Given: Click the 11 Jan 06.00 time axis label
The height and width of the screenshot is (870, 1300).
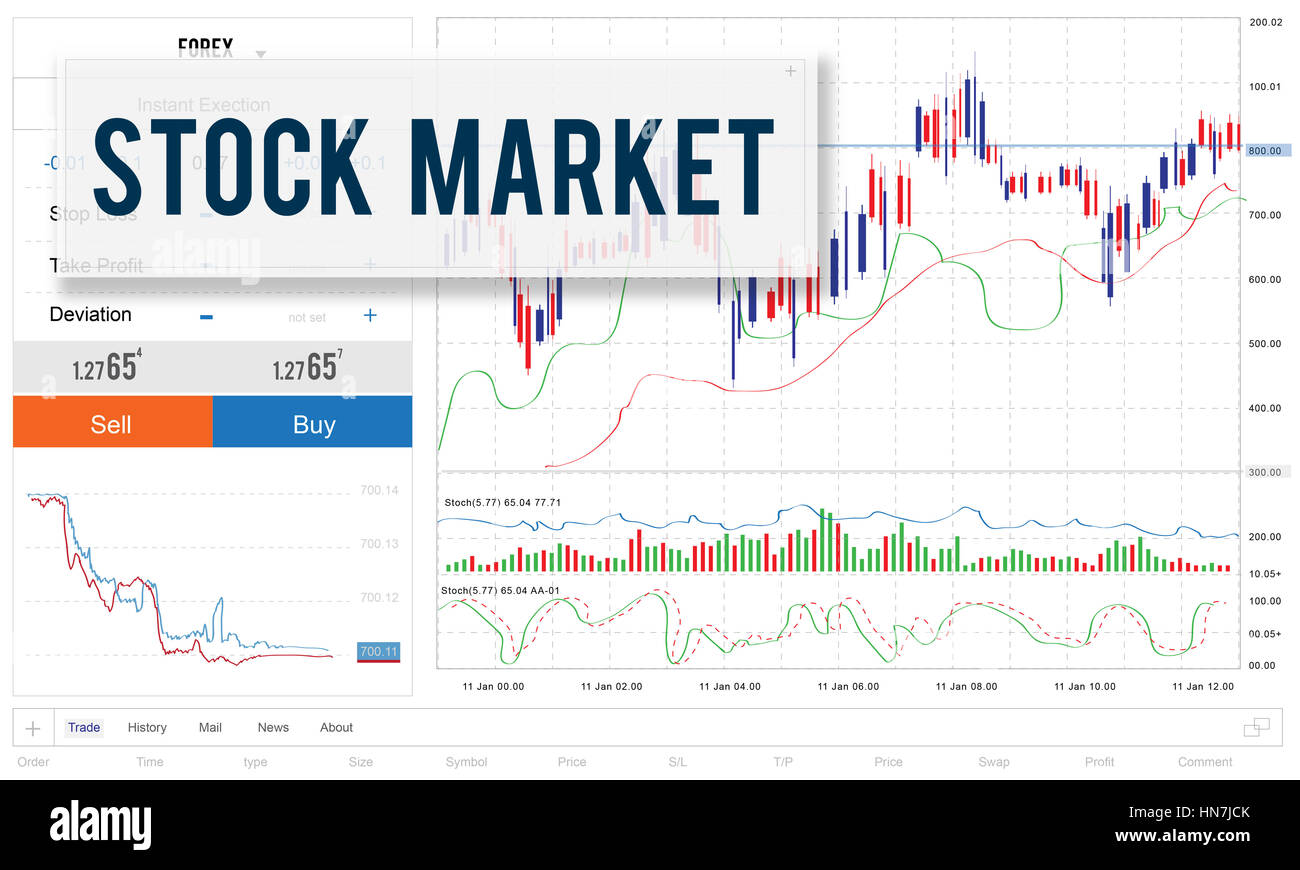Looking at the screenshot, I should [848, 686].
